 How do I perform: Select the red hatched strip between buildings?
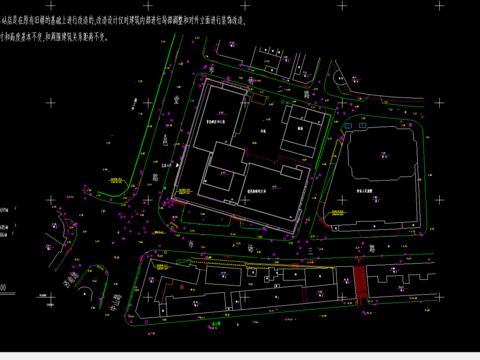(360, 282)
